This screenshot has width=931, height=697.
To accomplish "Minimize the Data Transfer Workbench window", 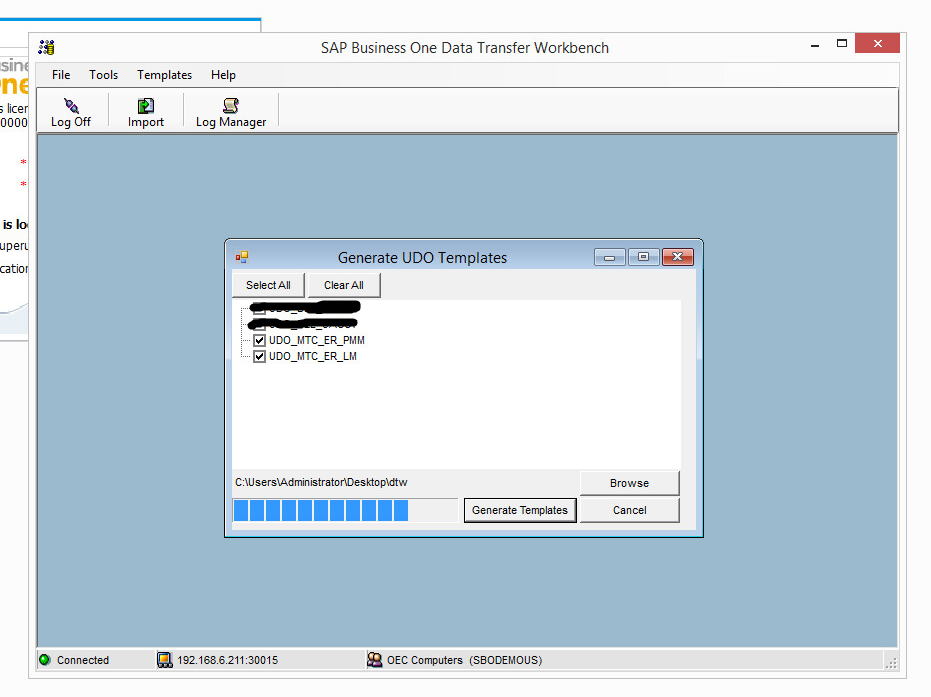I will pyautogui.click(x=815, y=45).
